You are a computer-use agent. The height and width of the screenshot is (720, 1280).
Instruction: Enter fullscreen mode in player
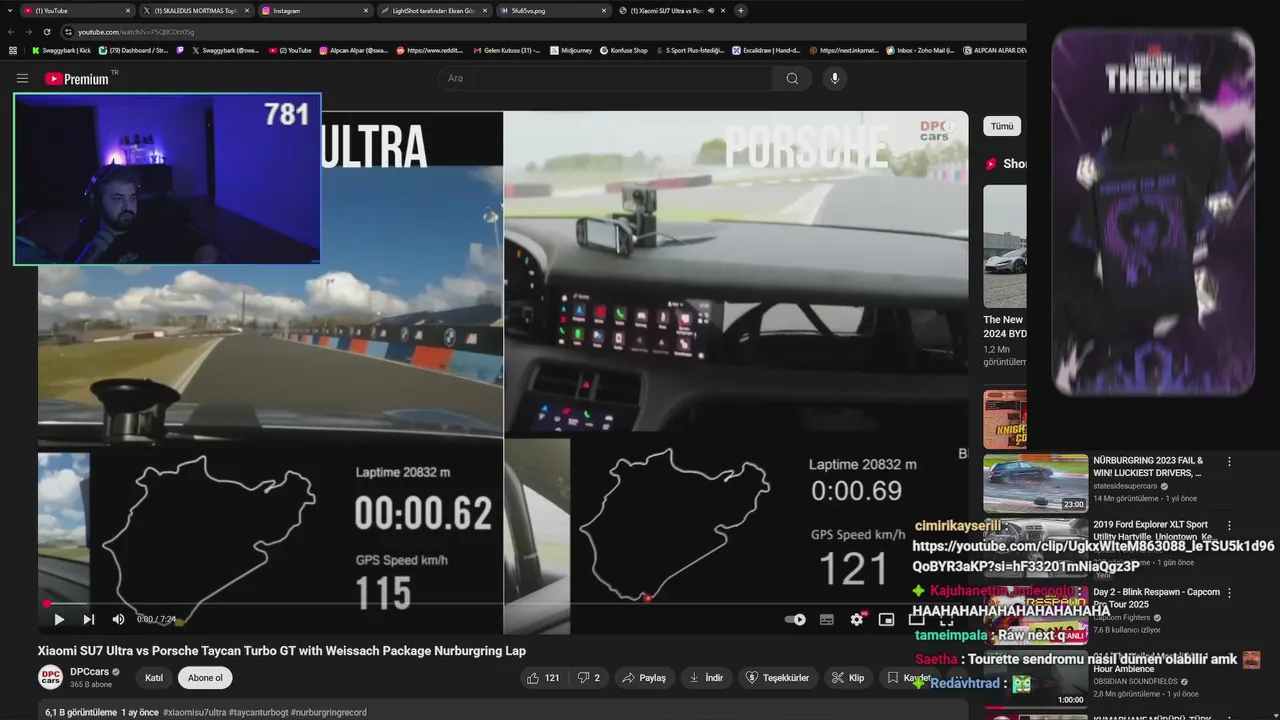click(x=945, y=619)
